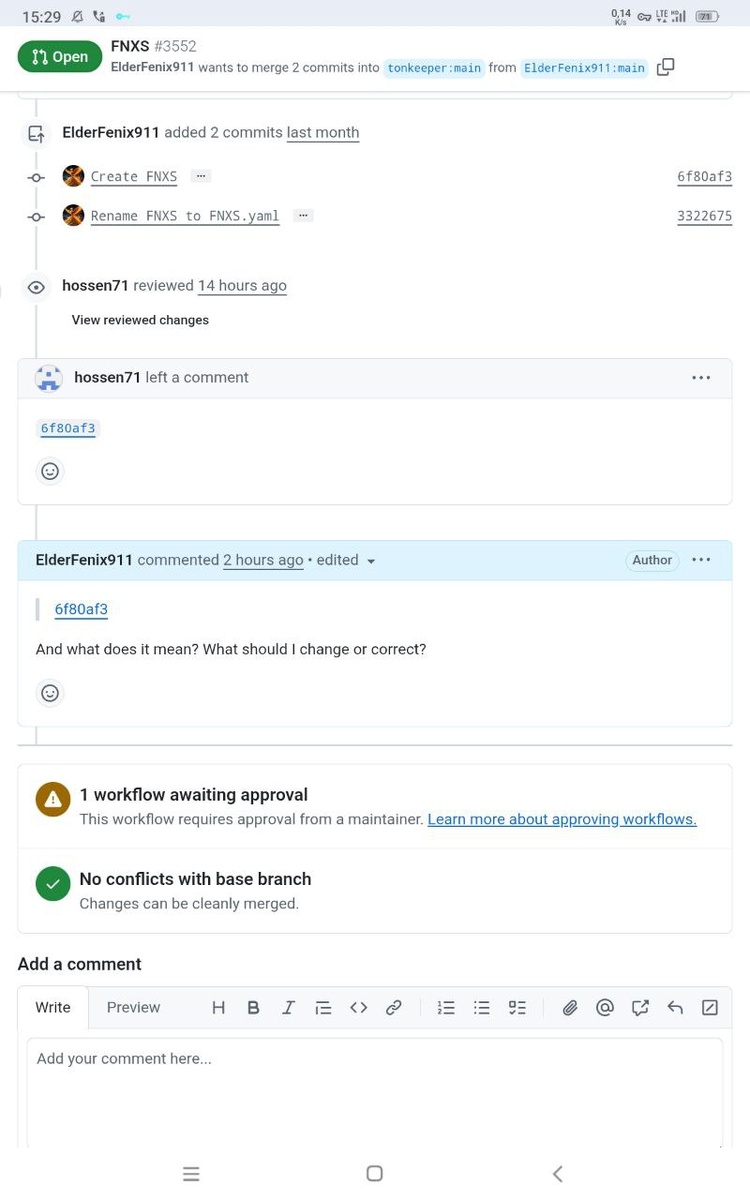Insert a task list with the checklist icon
This screenshot has height=1200, width=750.
[x=517, y=1008]
